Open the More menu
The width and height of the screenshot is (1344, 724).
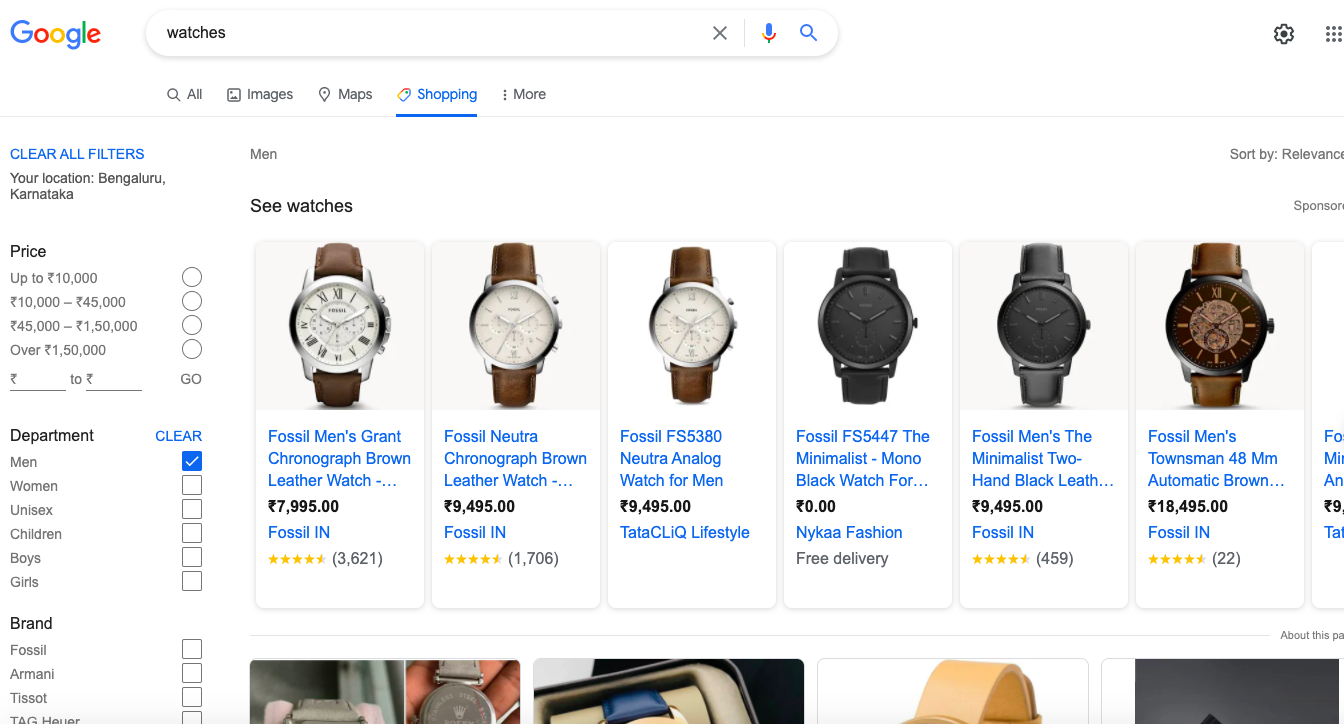[523, 94]
